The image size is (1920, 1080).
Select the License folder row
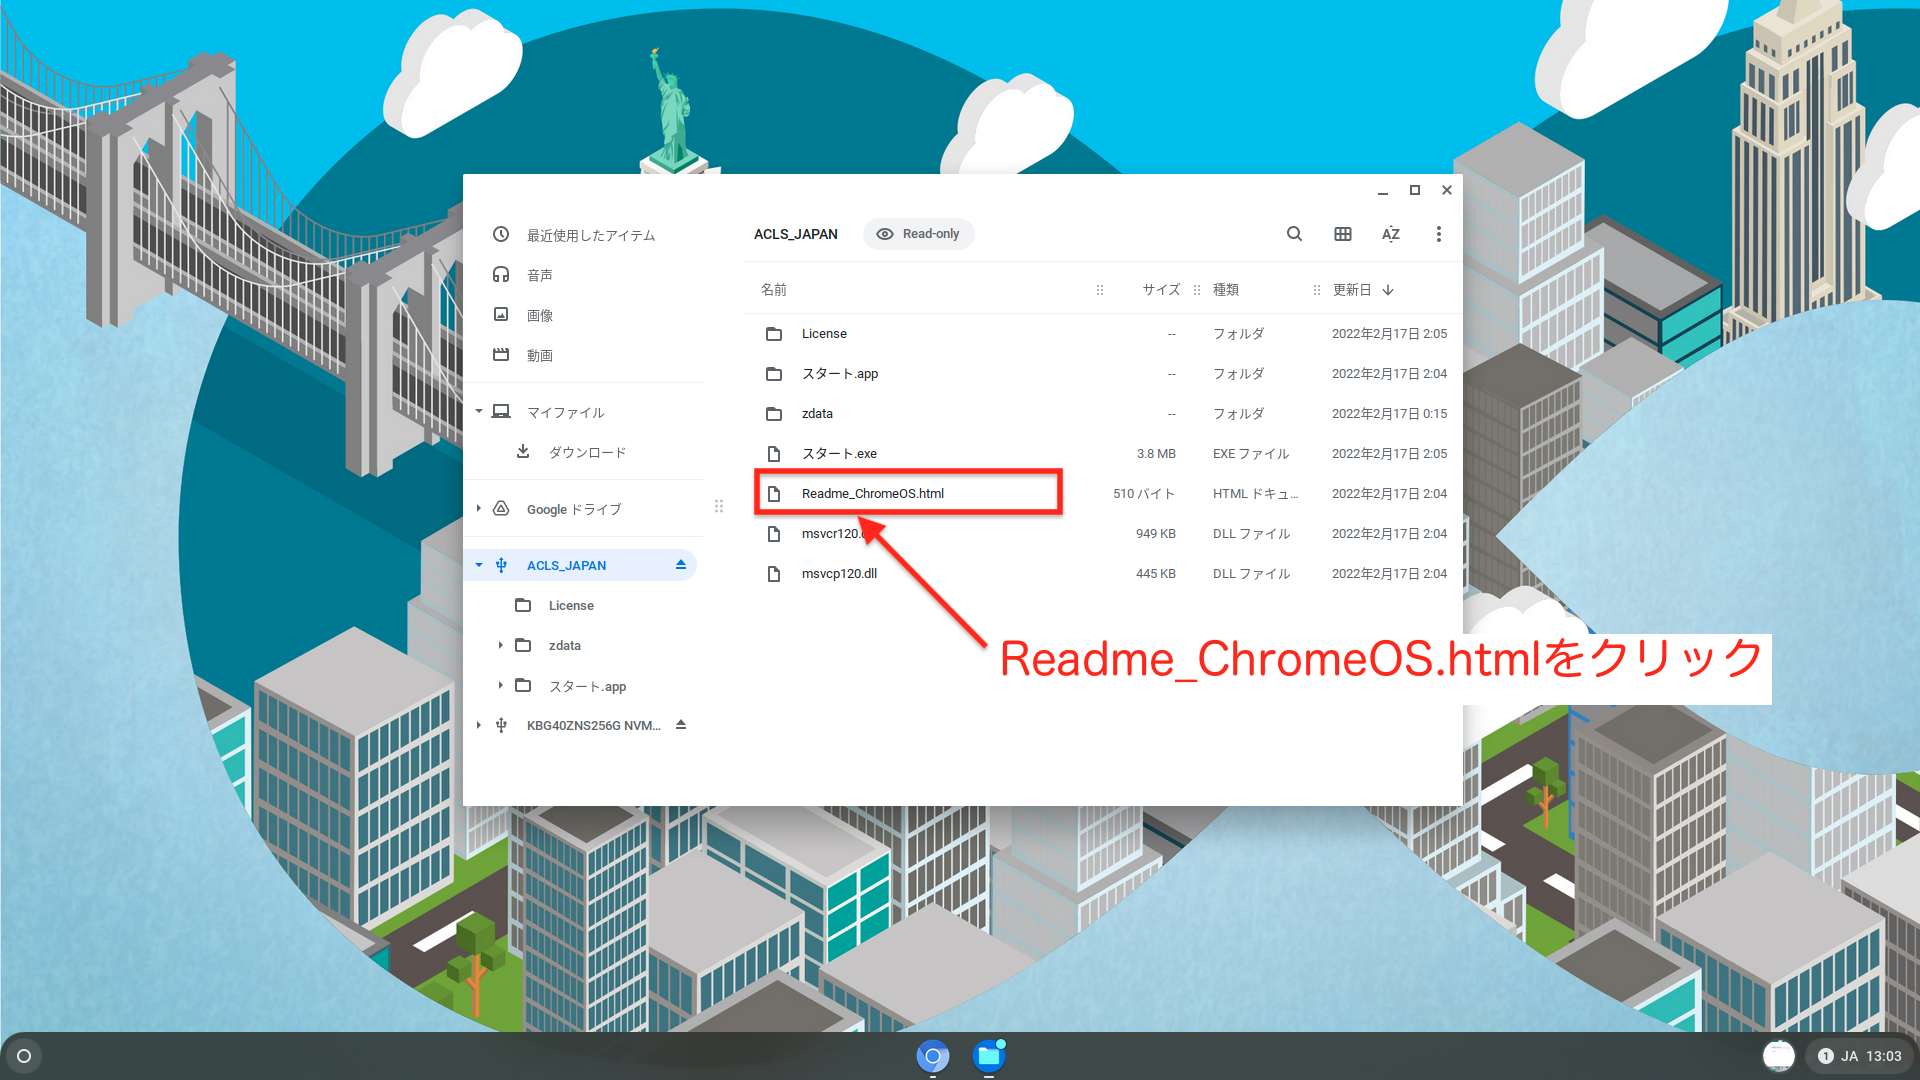tap(1103, 333)
